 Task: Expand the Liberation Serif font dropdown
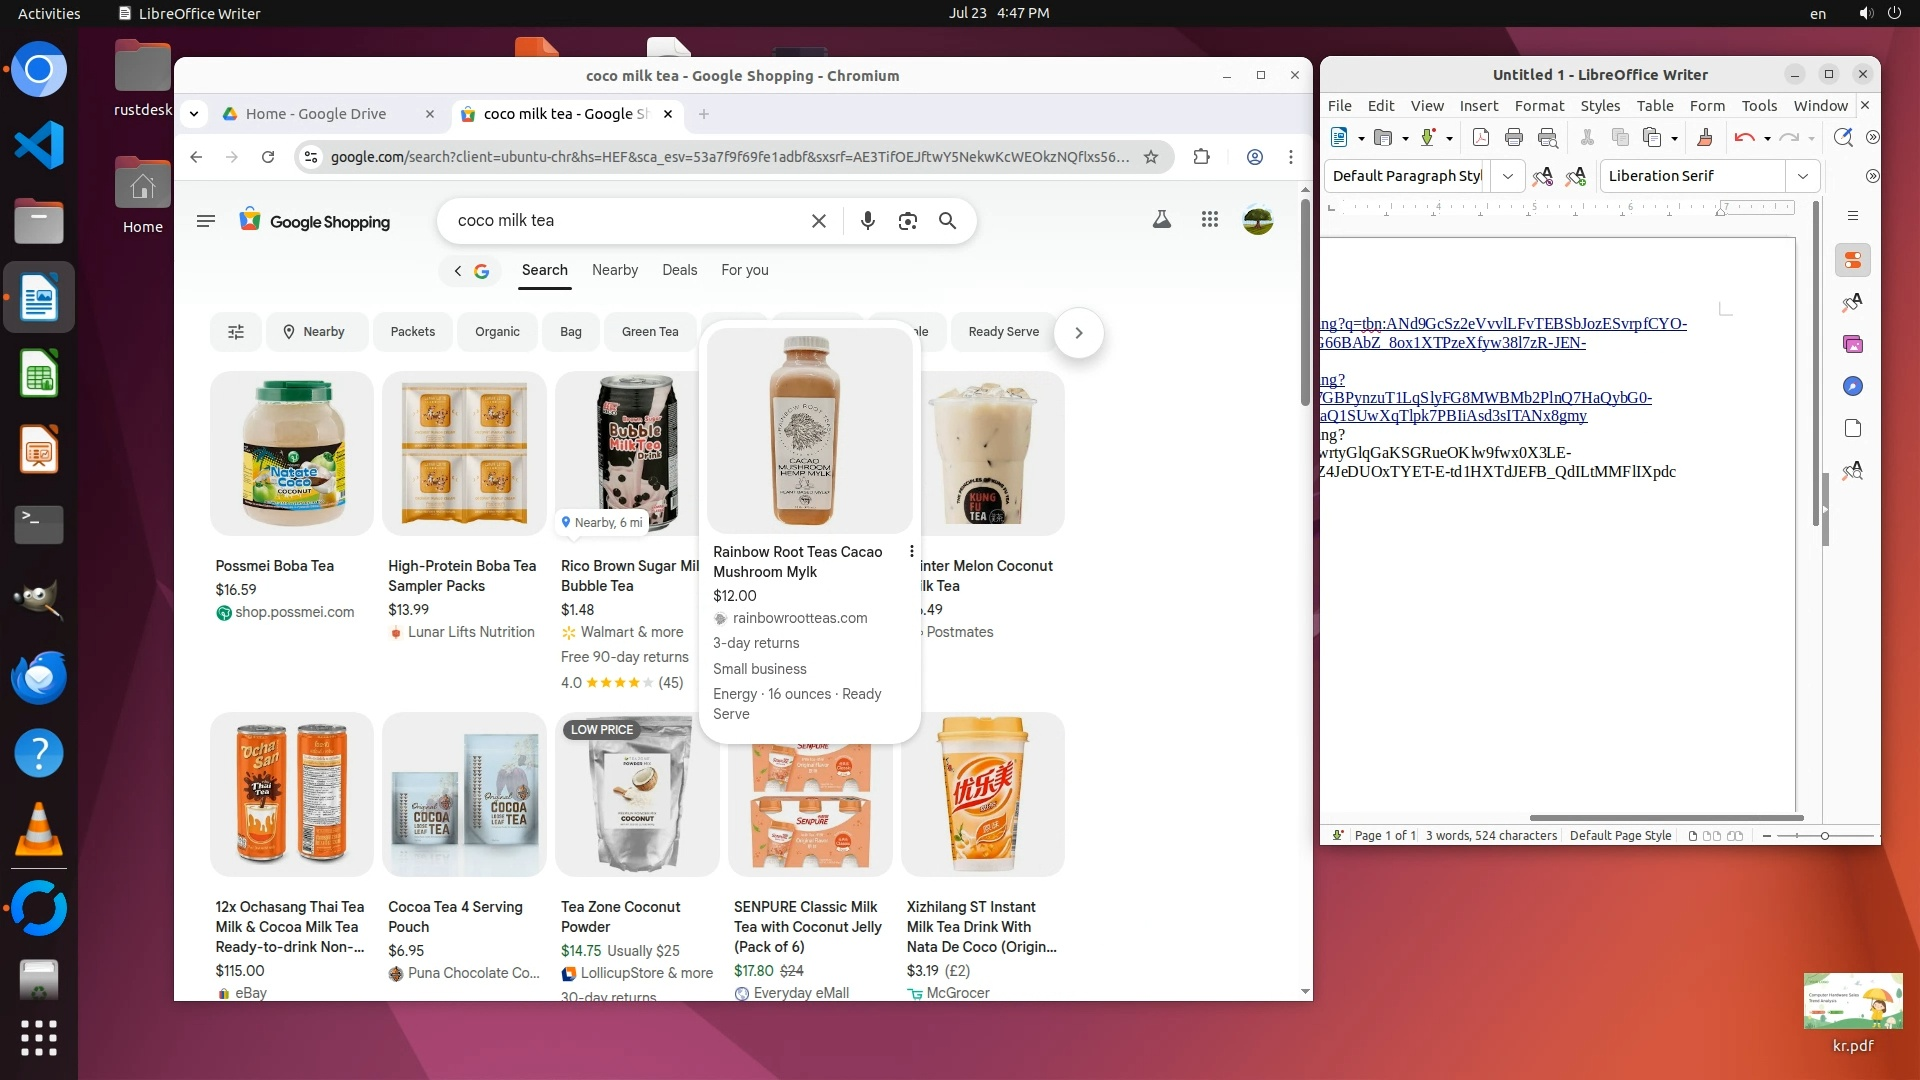pyautogui.click(x=1802, y=176)
